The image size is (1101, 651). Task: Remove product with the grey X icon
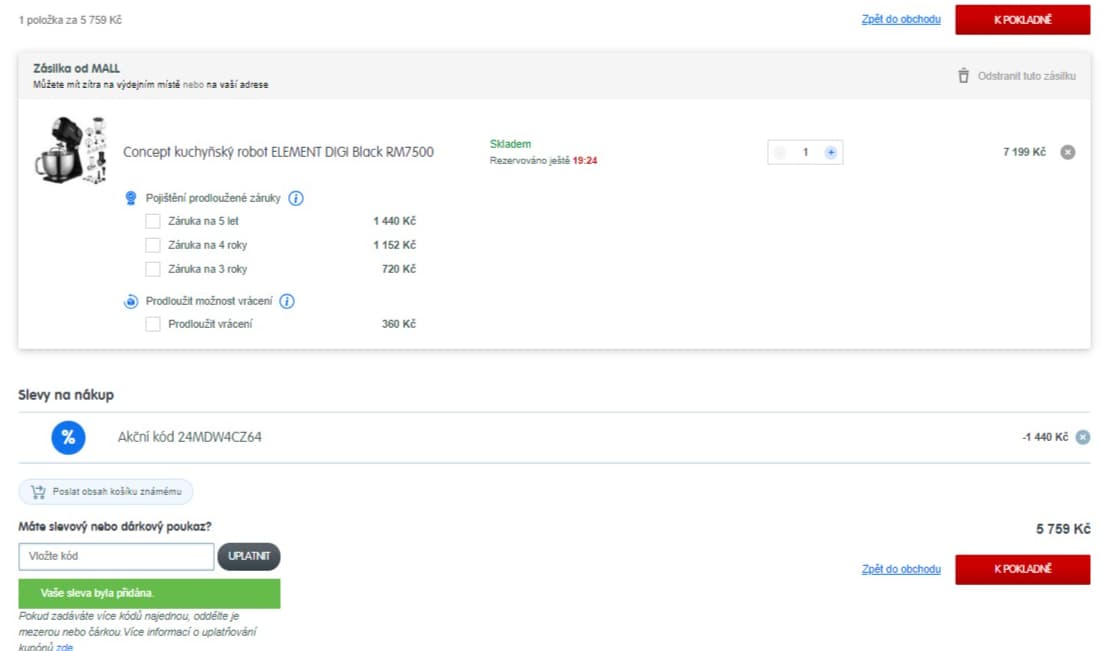click(x=1067, y=152)
